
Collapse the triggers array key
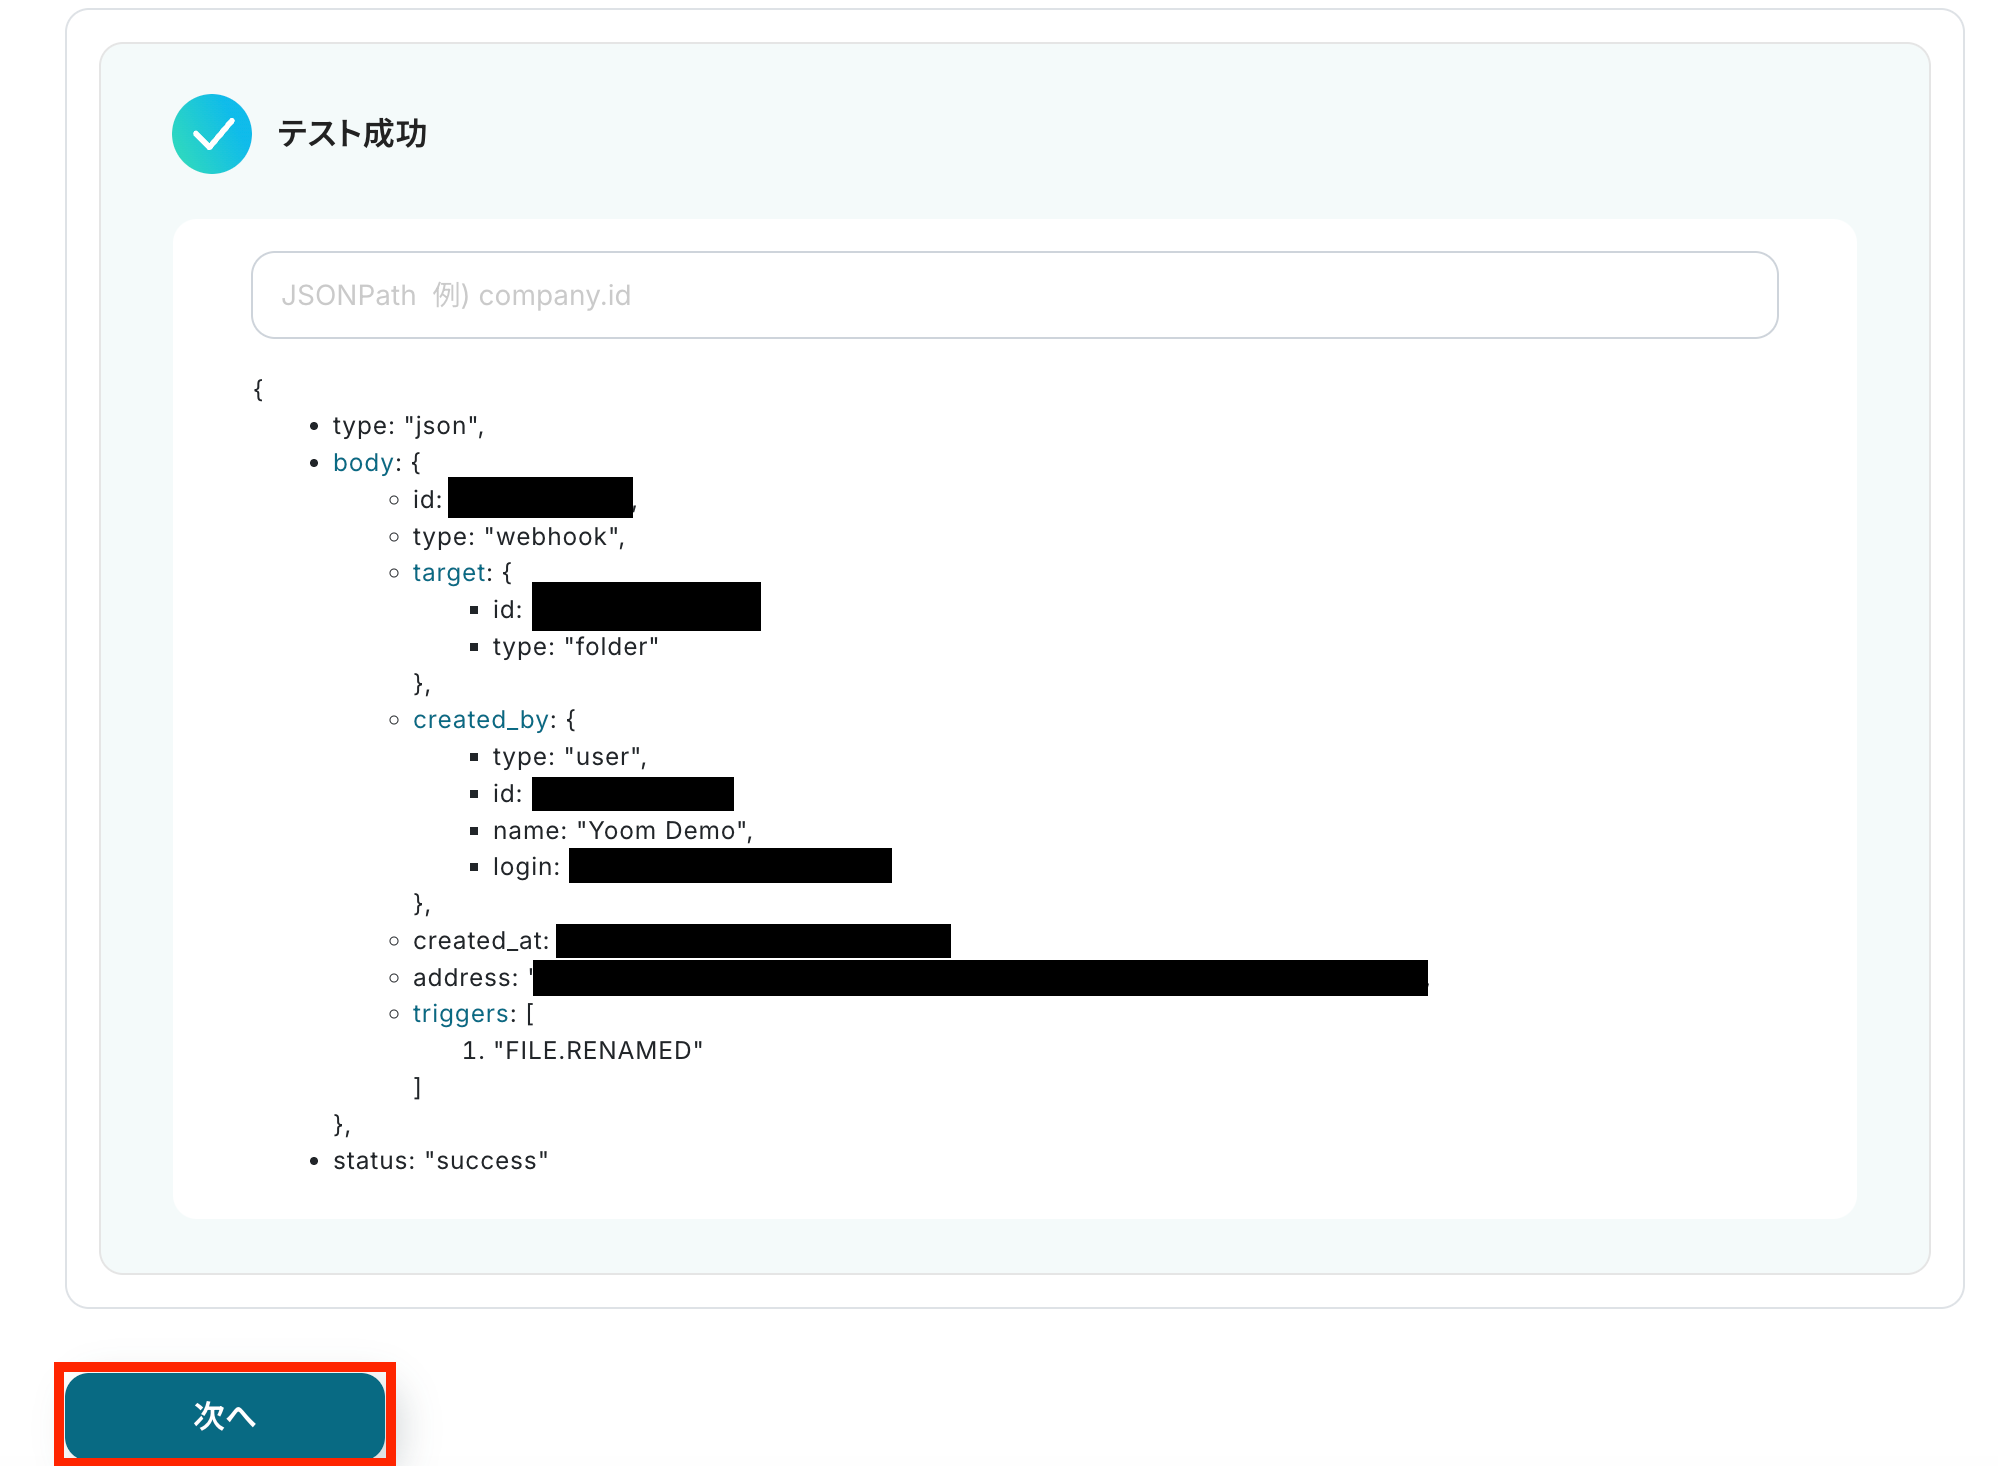click(460, 1014)
